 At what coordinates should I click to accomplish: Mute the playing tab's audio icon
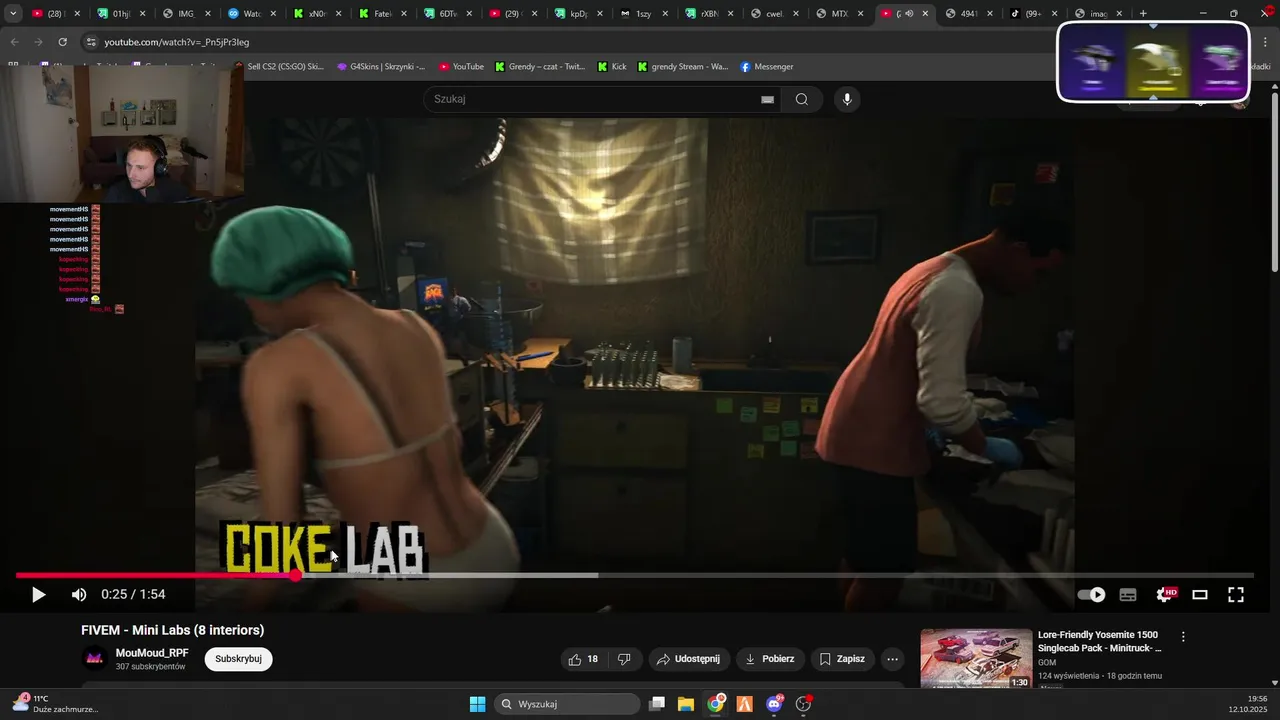908,14
